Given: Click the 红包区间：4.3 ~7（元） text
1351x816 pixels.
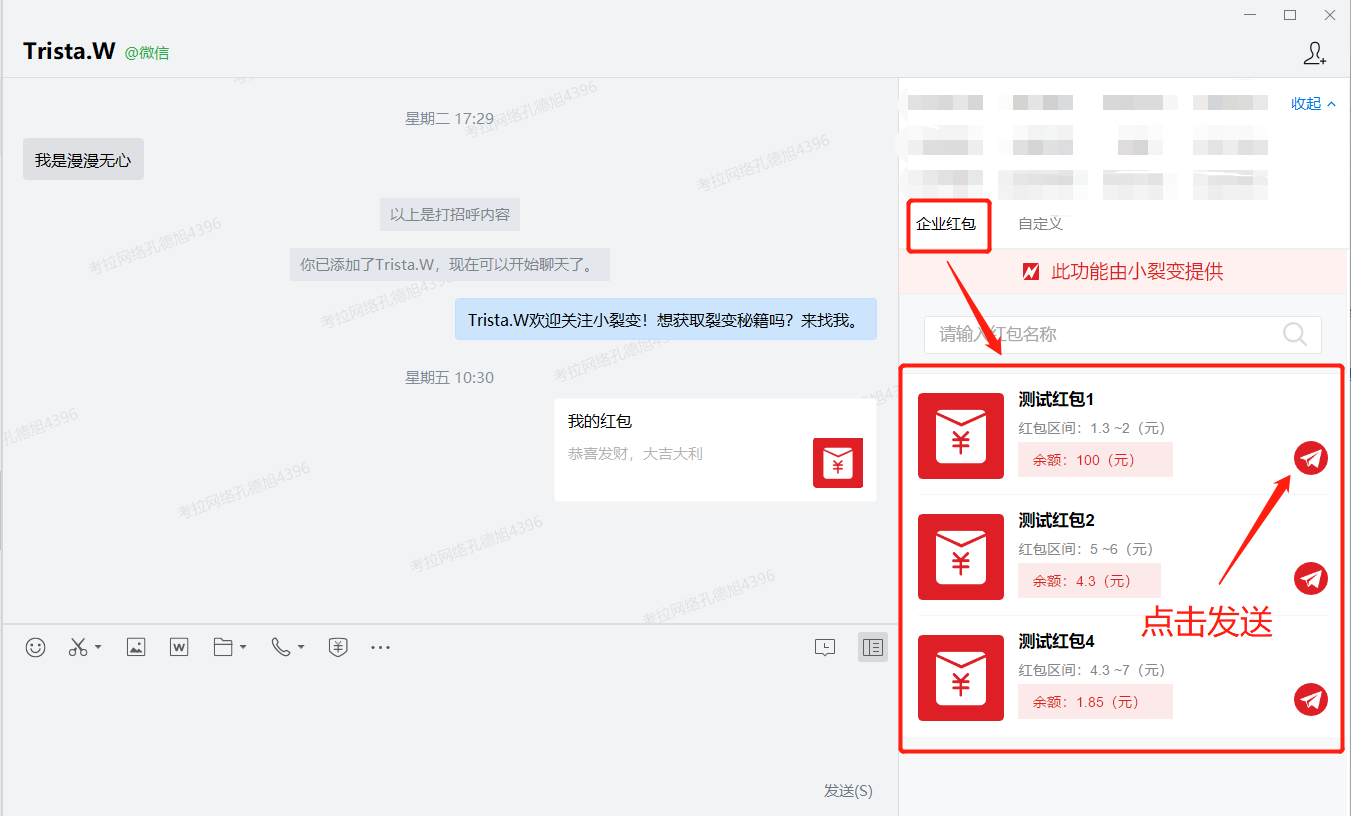Looking at the screenshot, I should (1092, 670).
